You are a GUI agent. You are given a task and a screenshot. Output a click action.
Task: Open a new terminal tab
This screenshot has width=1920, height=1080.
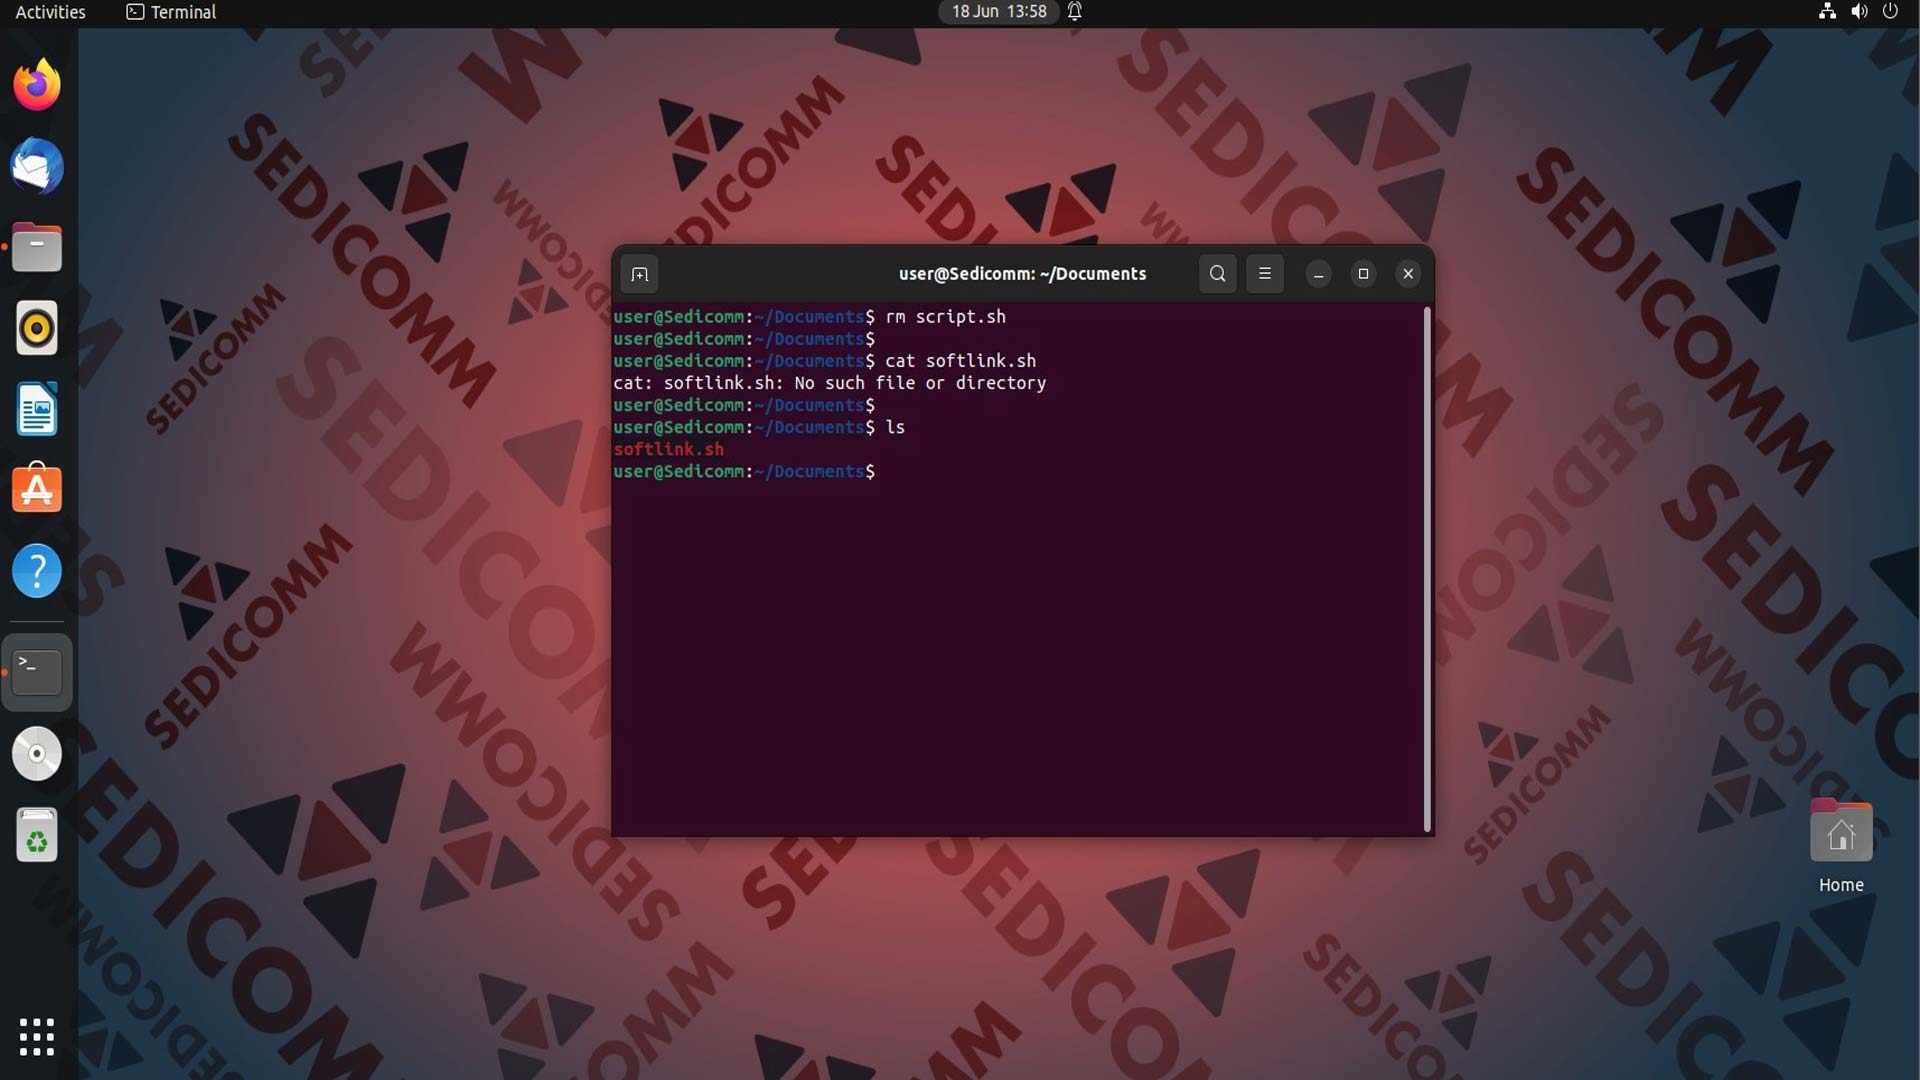pos(640,274)
